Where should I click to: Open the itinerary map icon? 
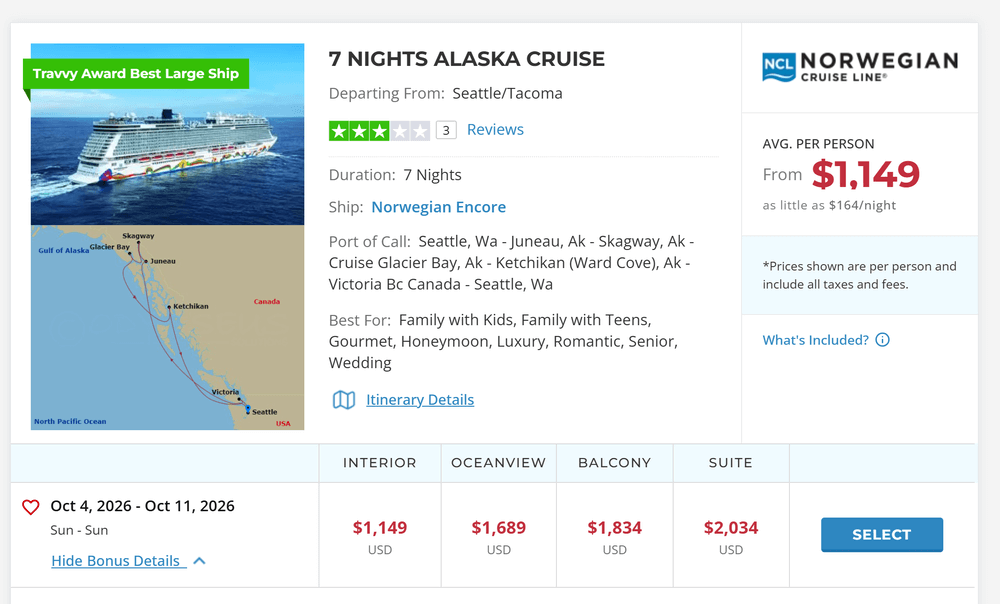[x=344, y=400]
